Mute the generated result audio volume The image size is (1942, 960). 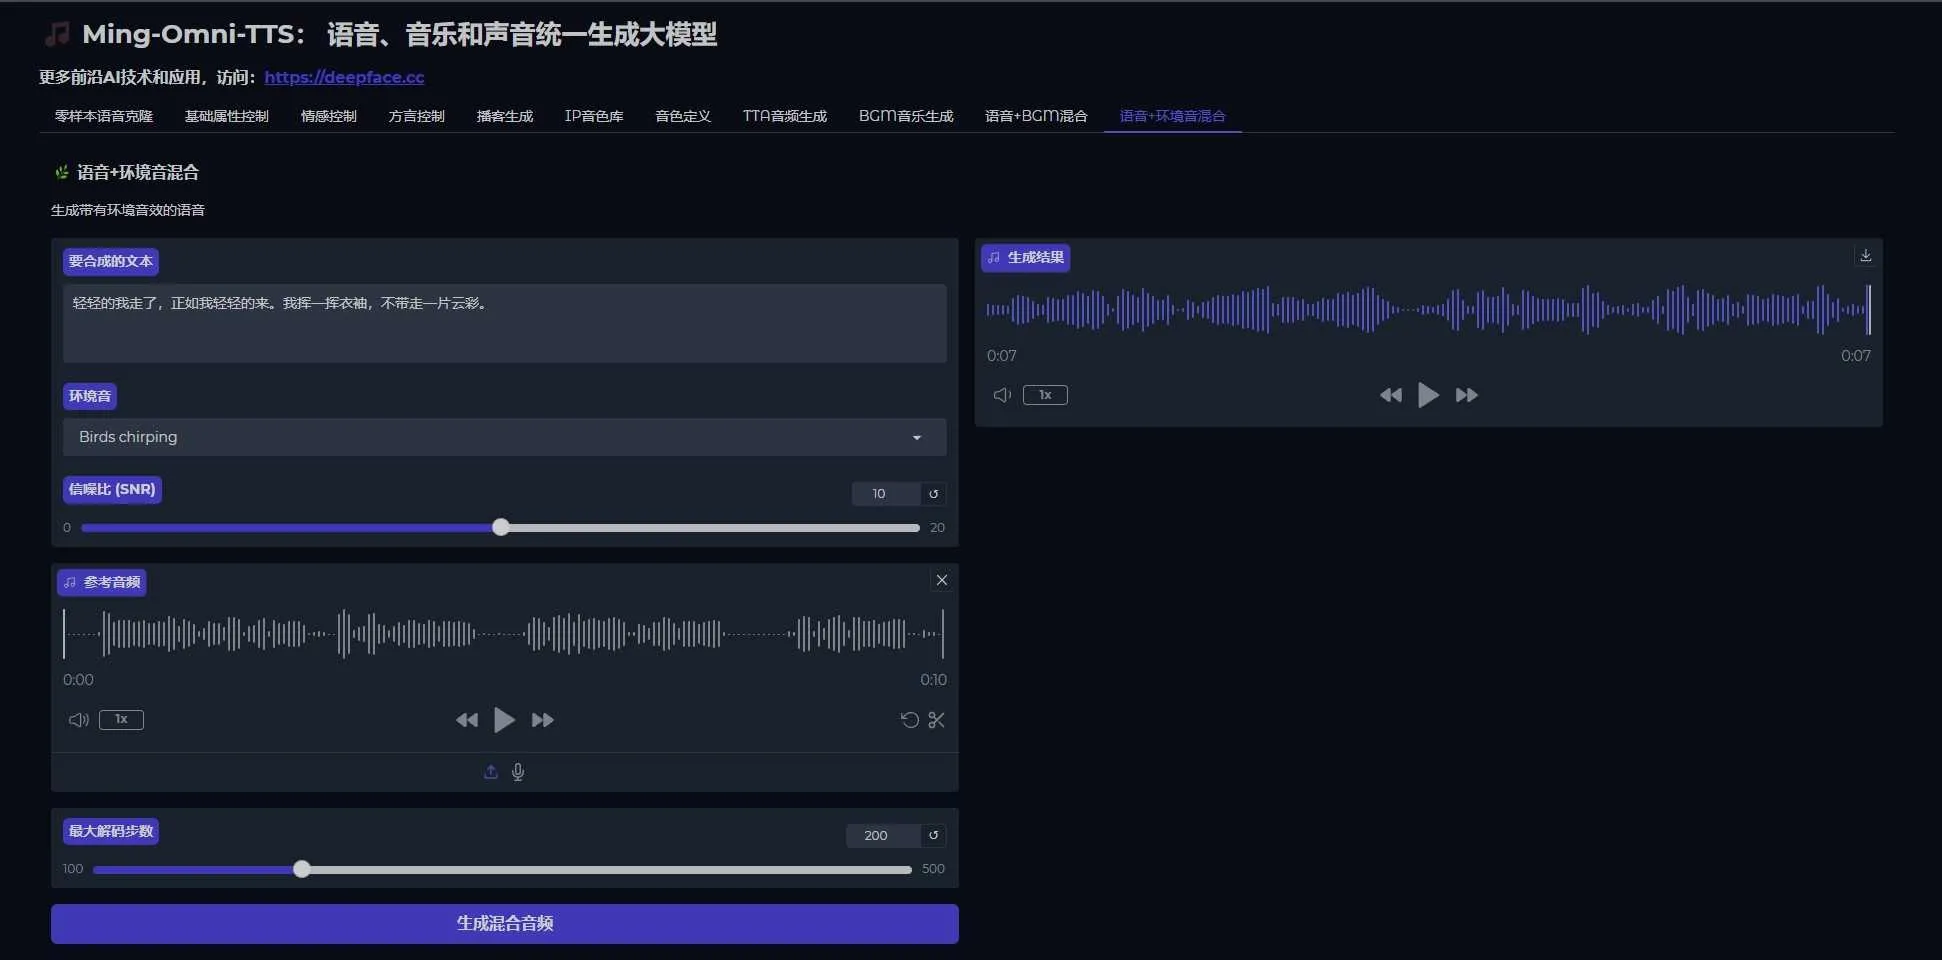[1001, 395]
